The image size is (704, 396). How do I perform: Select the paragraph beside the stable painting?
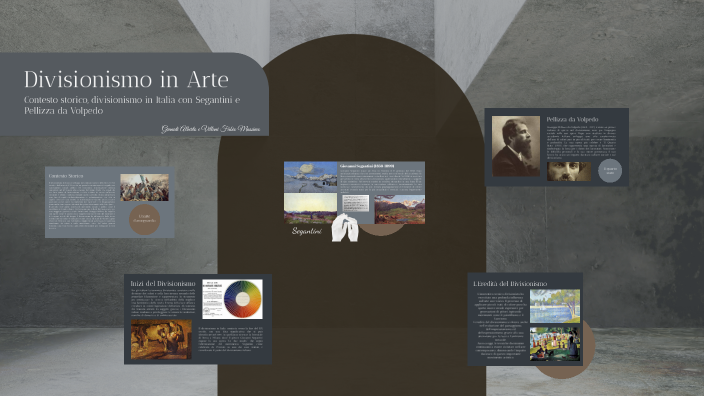click(x=231, y=339)
